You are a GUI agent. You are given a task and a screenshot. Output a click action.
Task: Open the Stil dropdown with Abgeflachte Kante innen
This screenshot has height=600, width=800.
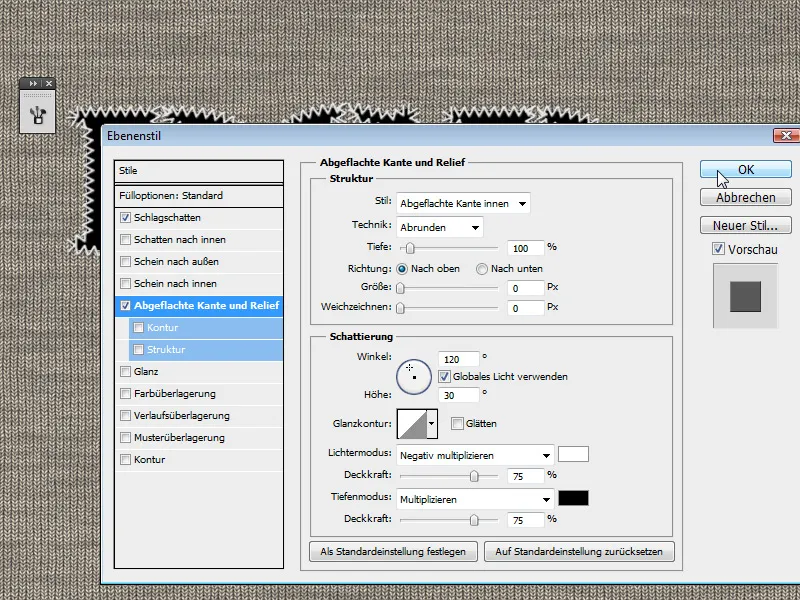(x=463, y=204)
